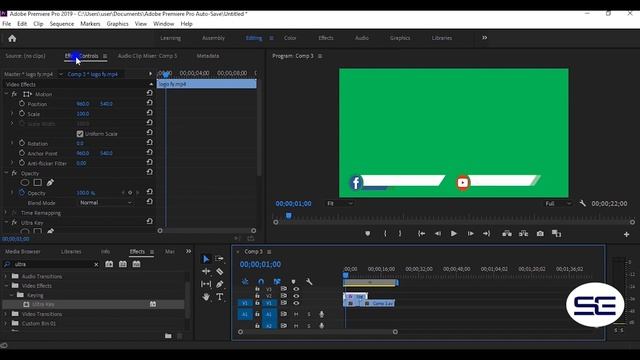Create 4-point polygon mask under Opacity
Screen dimensions: 640x360
[x=38, y=182]
